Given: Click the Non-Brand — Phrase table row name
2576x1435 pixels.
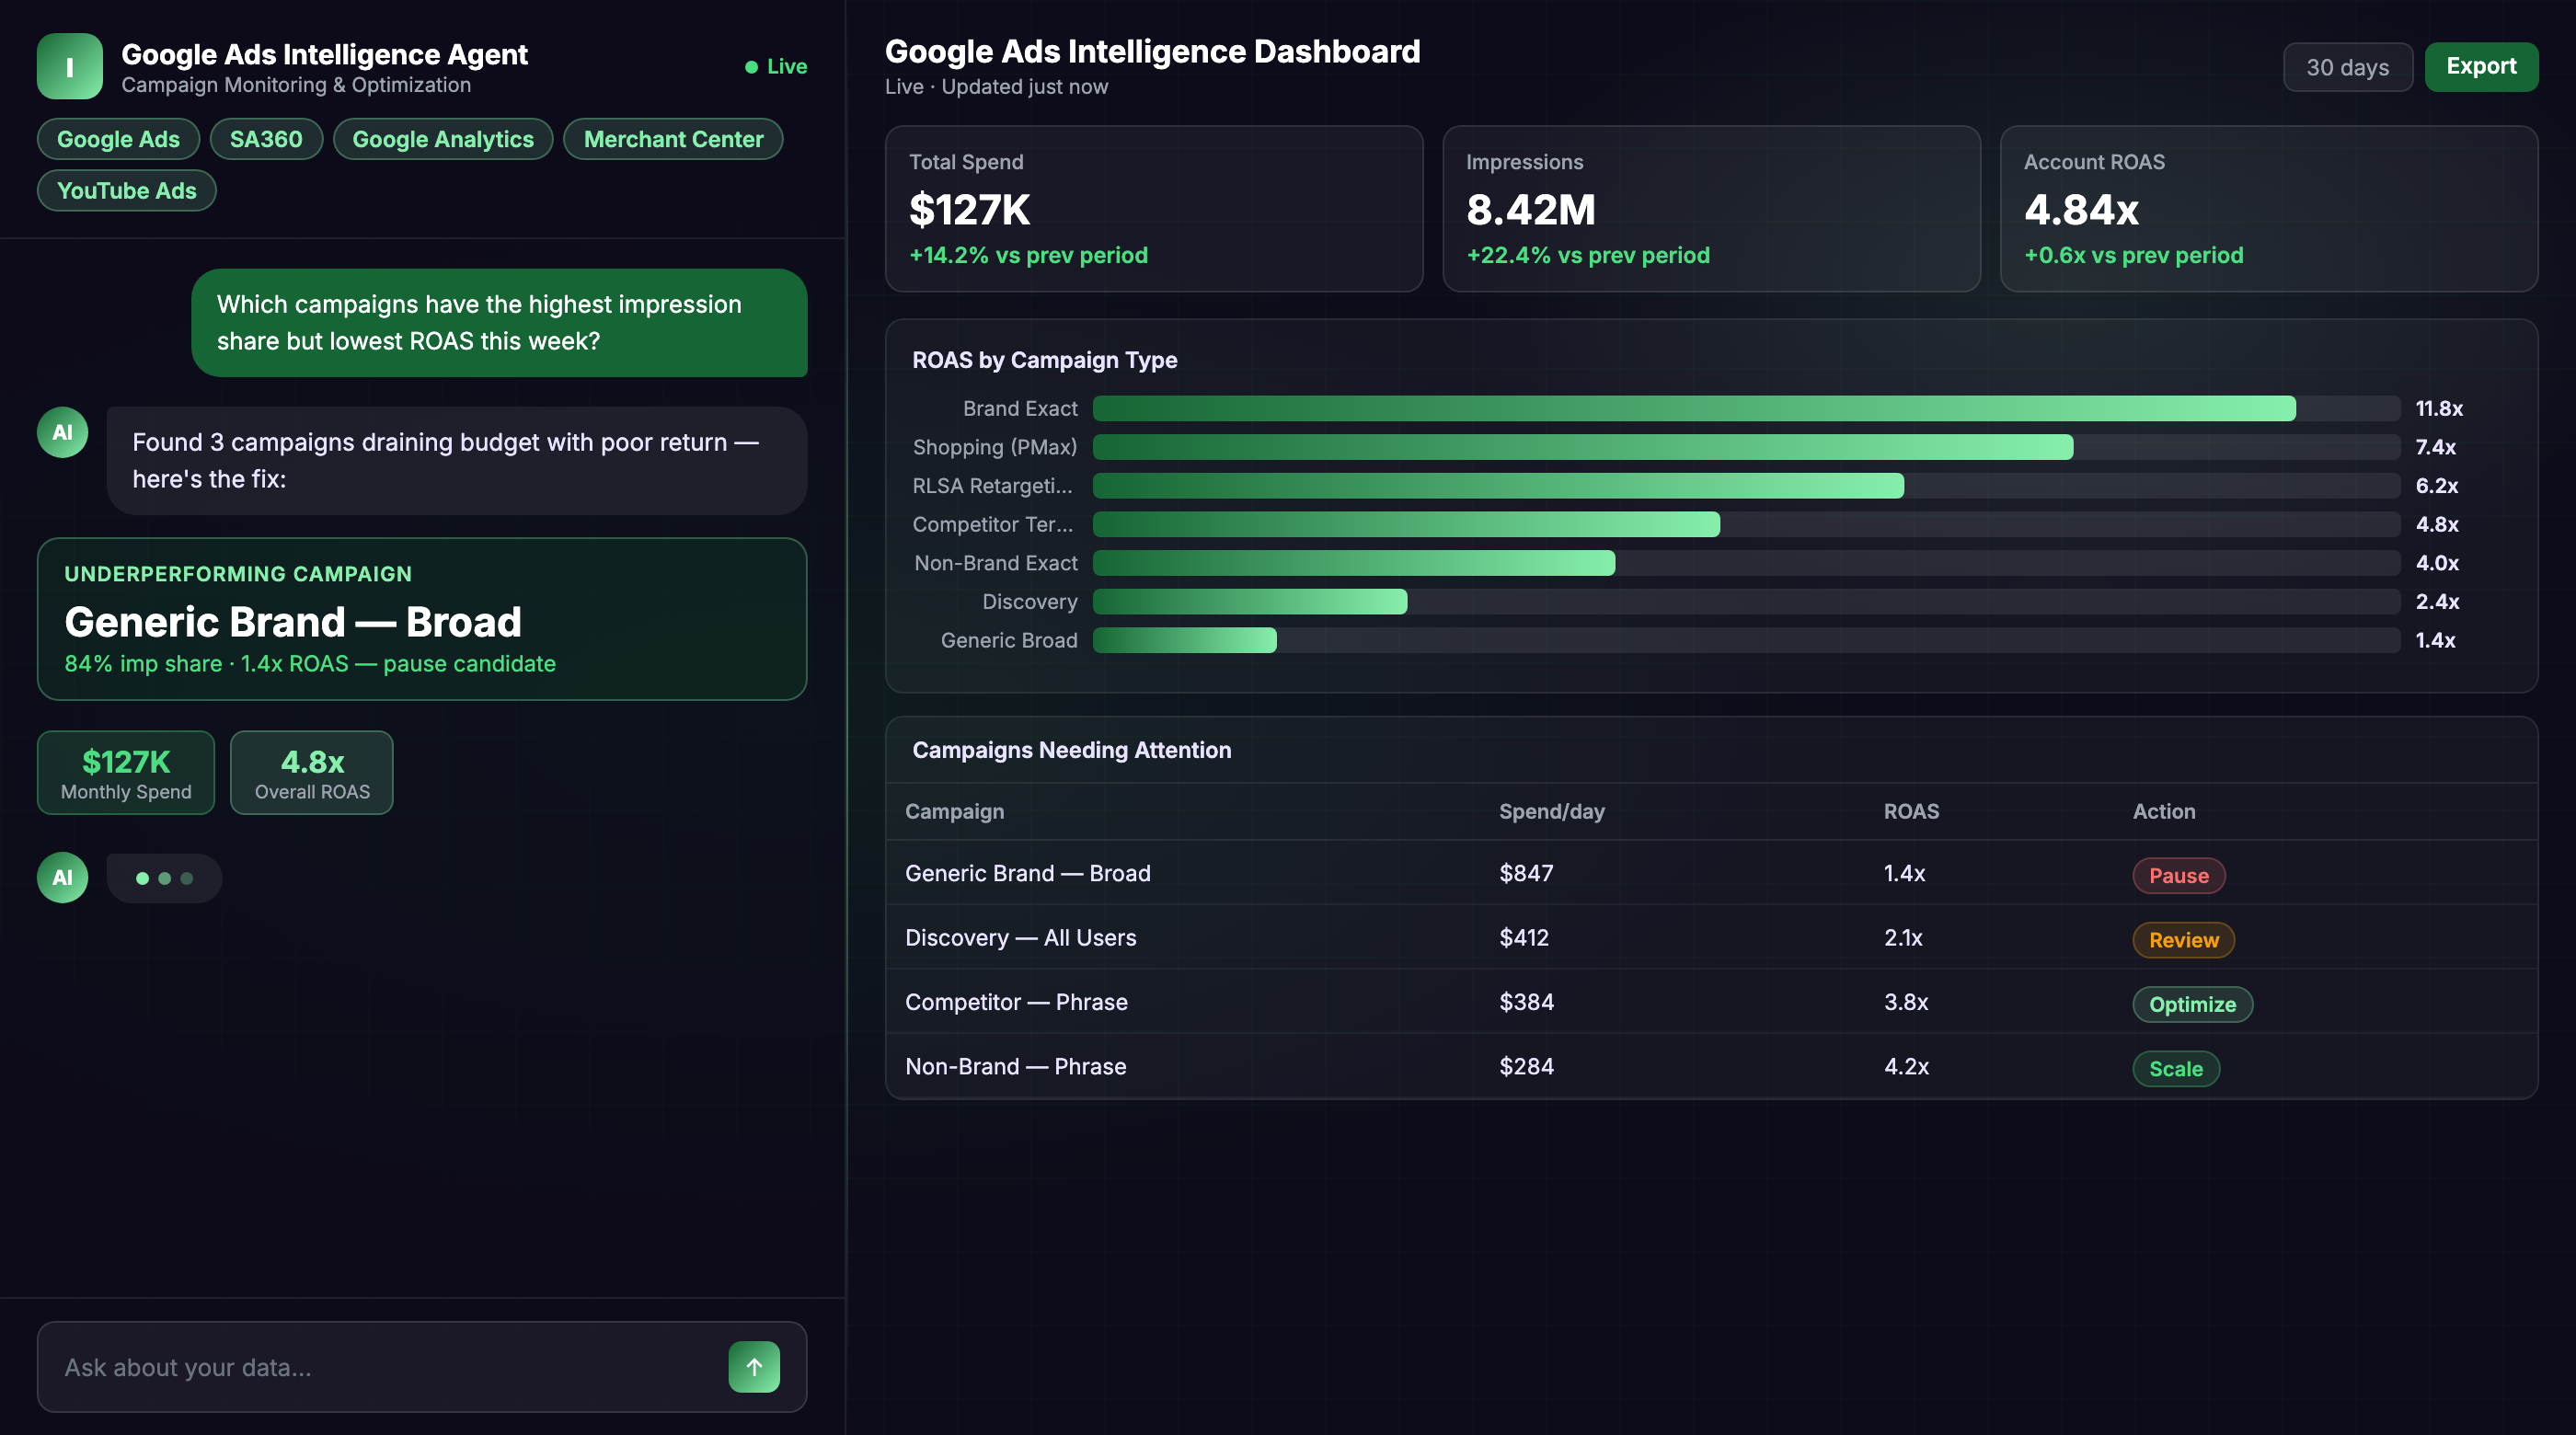Looking at the screenshot, I should click(x=1015, y=1066).
